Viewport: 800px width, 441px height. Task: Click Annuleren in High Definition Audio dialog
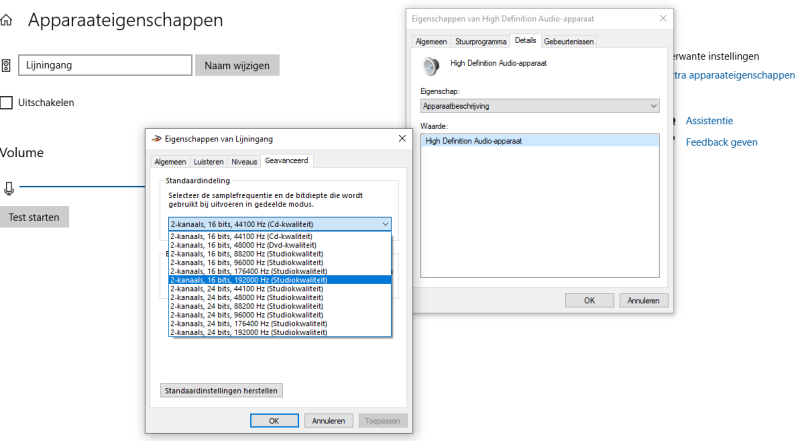643,301
